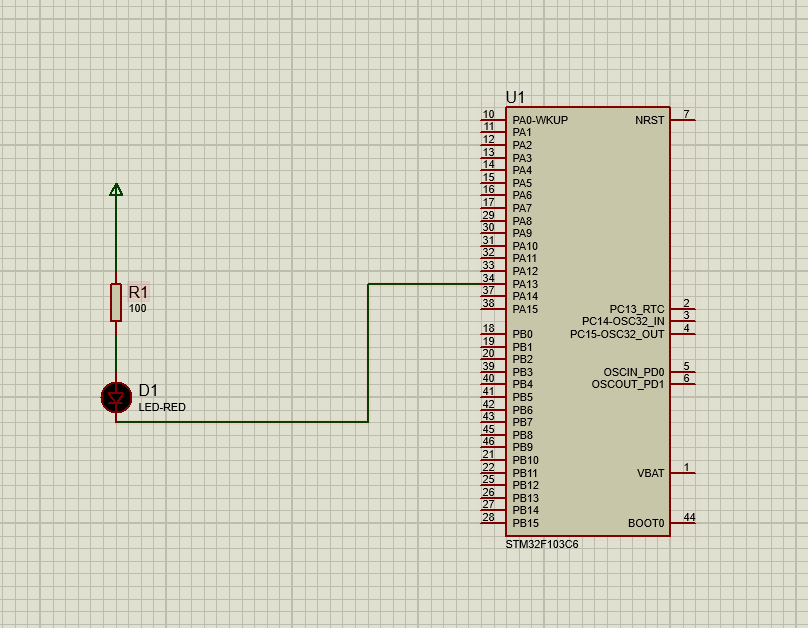Click the PB7 pin label
The width and height of the screenshot is (808, 628).
point(523,422)
